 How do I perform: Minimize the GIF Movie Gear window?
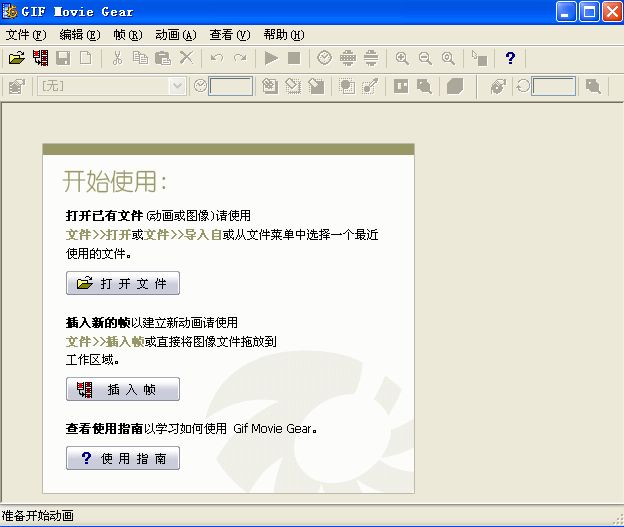tap(566, 11)
